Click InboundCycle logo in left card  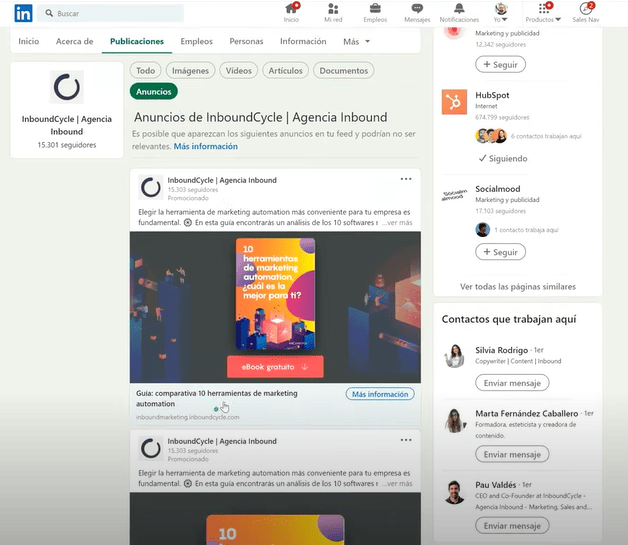pos(66,87)
